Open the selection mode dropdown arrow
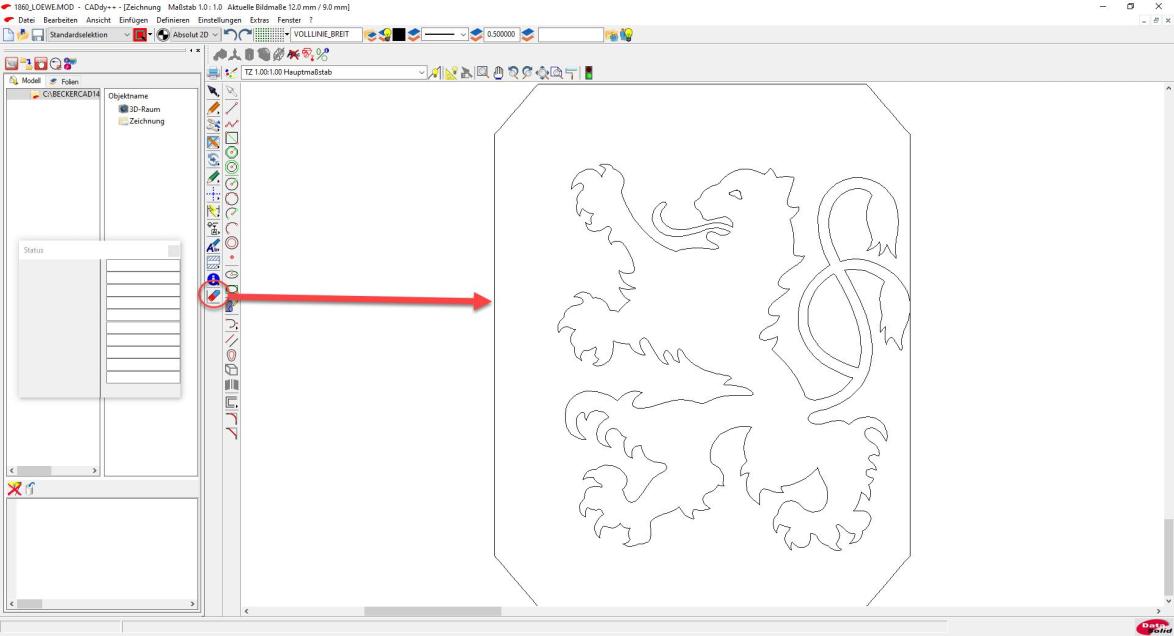 pyautogui.click(x=150, y=34)
